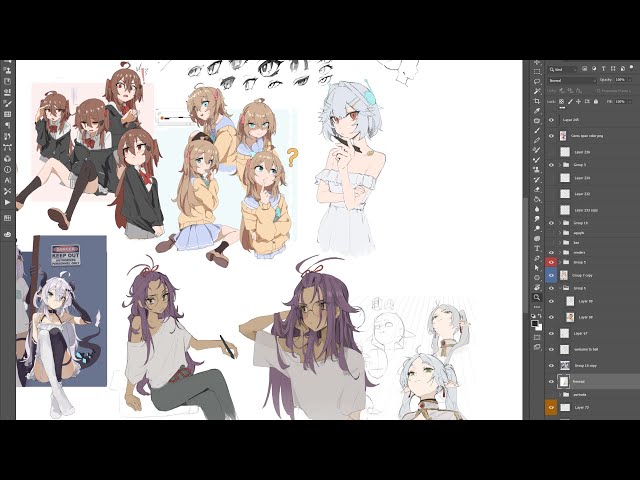This screenshot has height=480, width=640.
Task: Expand the folder below the selected layer
Action: 560,395
